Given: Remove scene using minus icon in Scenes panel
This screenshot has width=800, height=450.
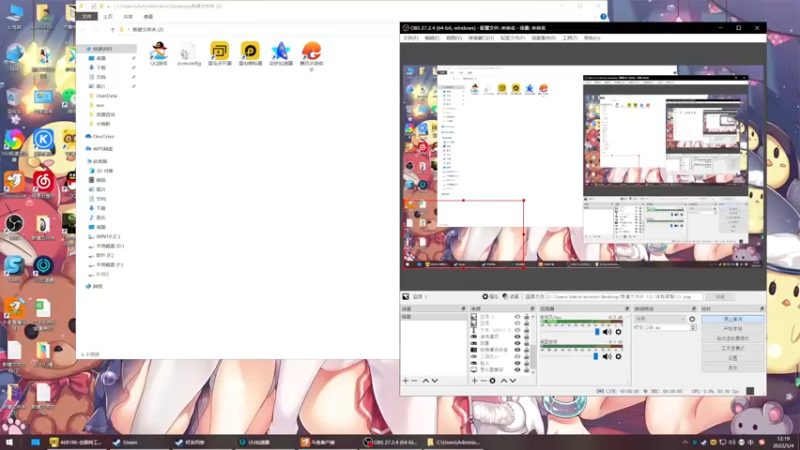Looking at the screenshot, I should pos(414,381).
